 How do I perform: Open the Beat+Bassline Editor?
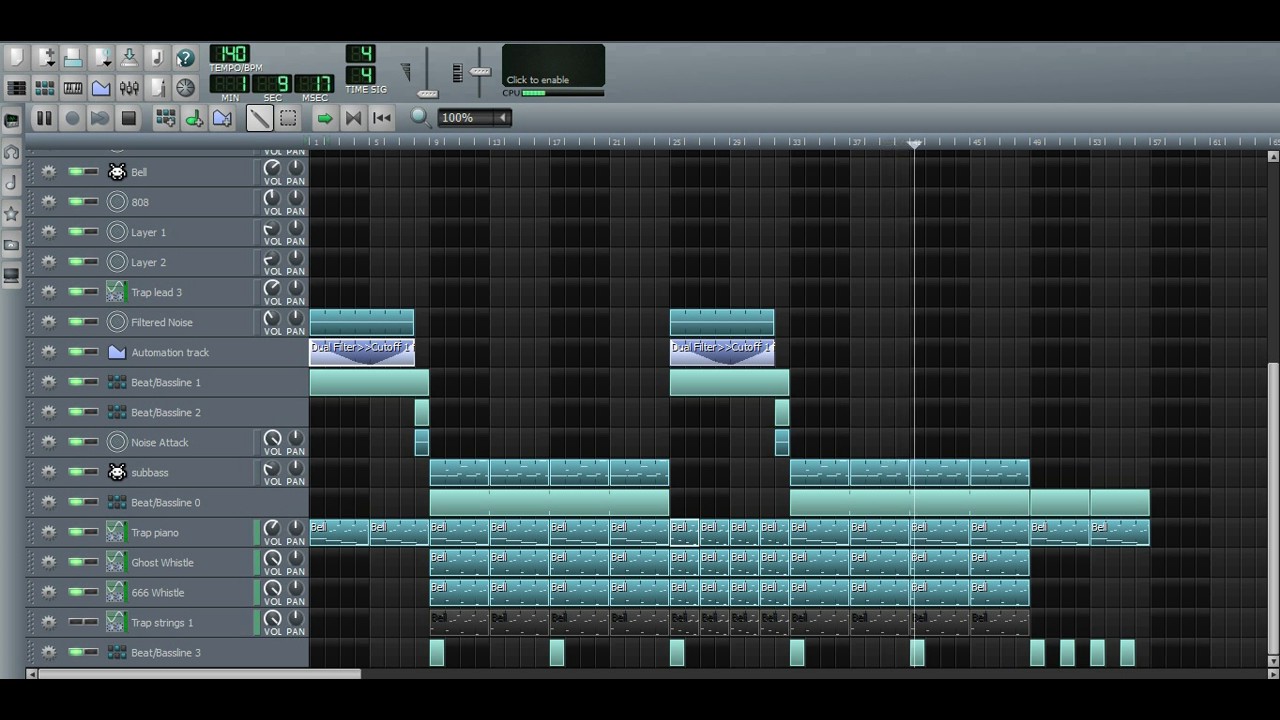[x=45, y=88]
